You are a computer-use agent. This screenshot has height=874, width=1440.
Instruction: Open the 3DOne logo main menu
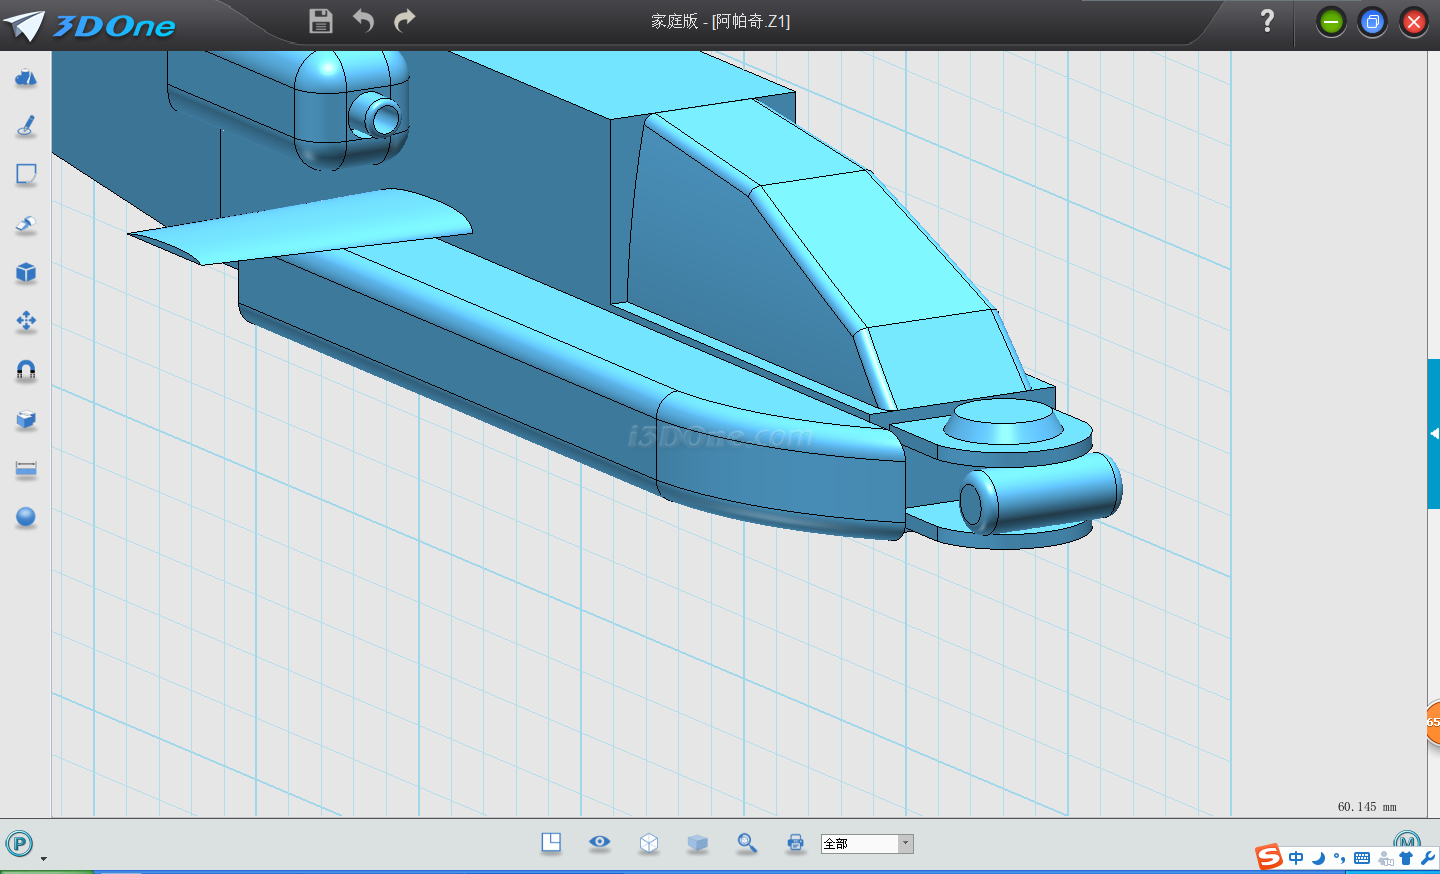click(90, 25)
